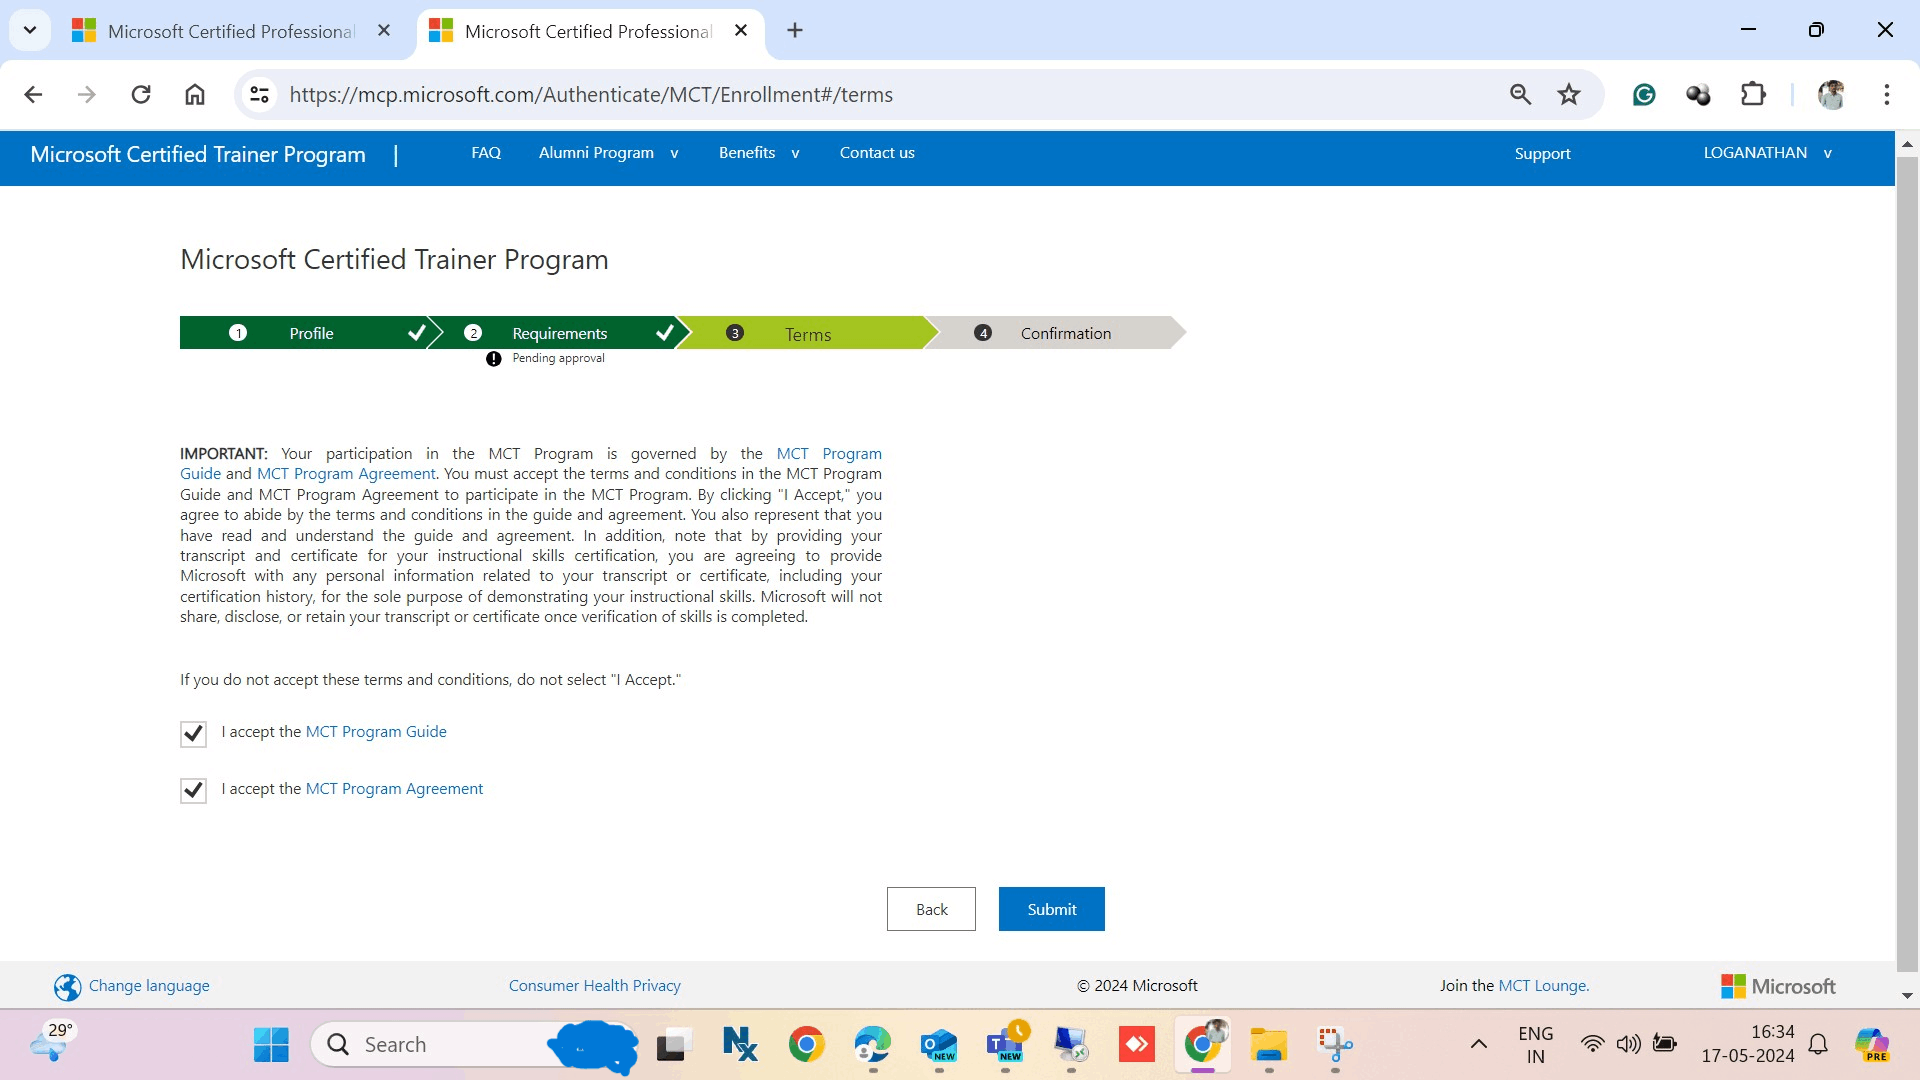The image size is (1920, 1080).
Task: Open the Grammarly extension
Action: (x=1644, y=94)
